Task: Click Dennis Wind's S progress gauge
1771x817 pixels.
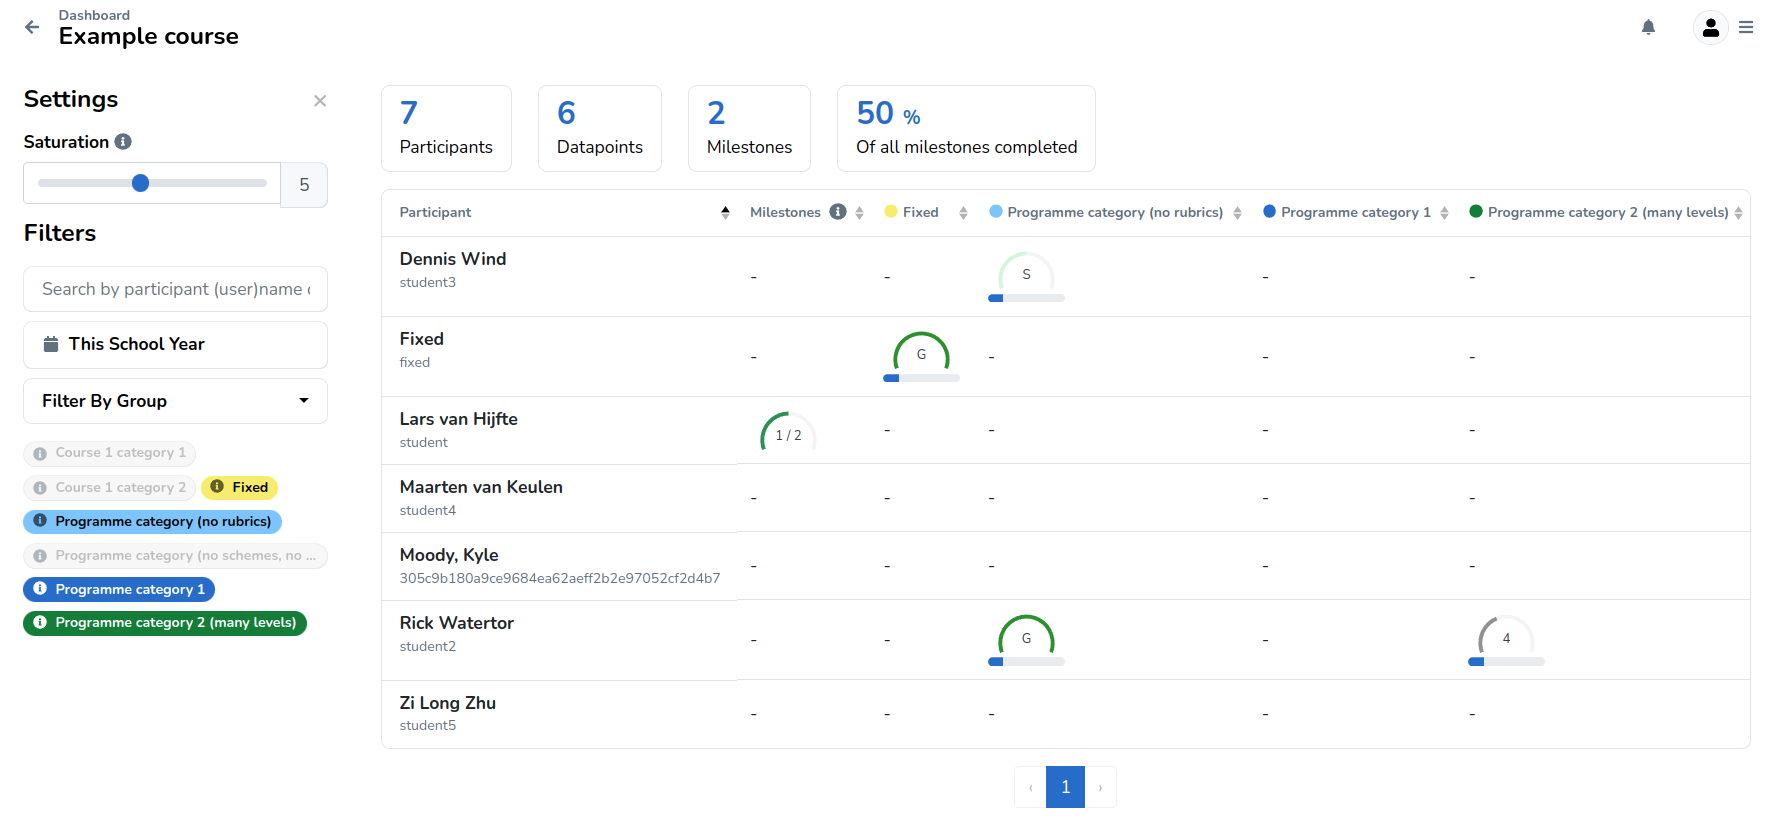Action: tap(1026, 276)
